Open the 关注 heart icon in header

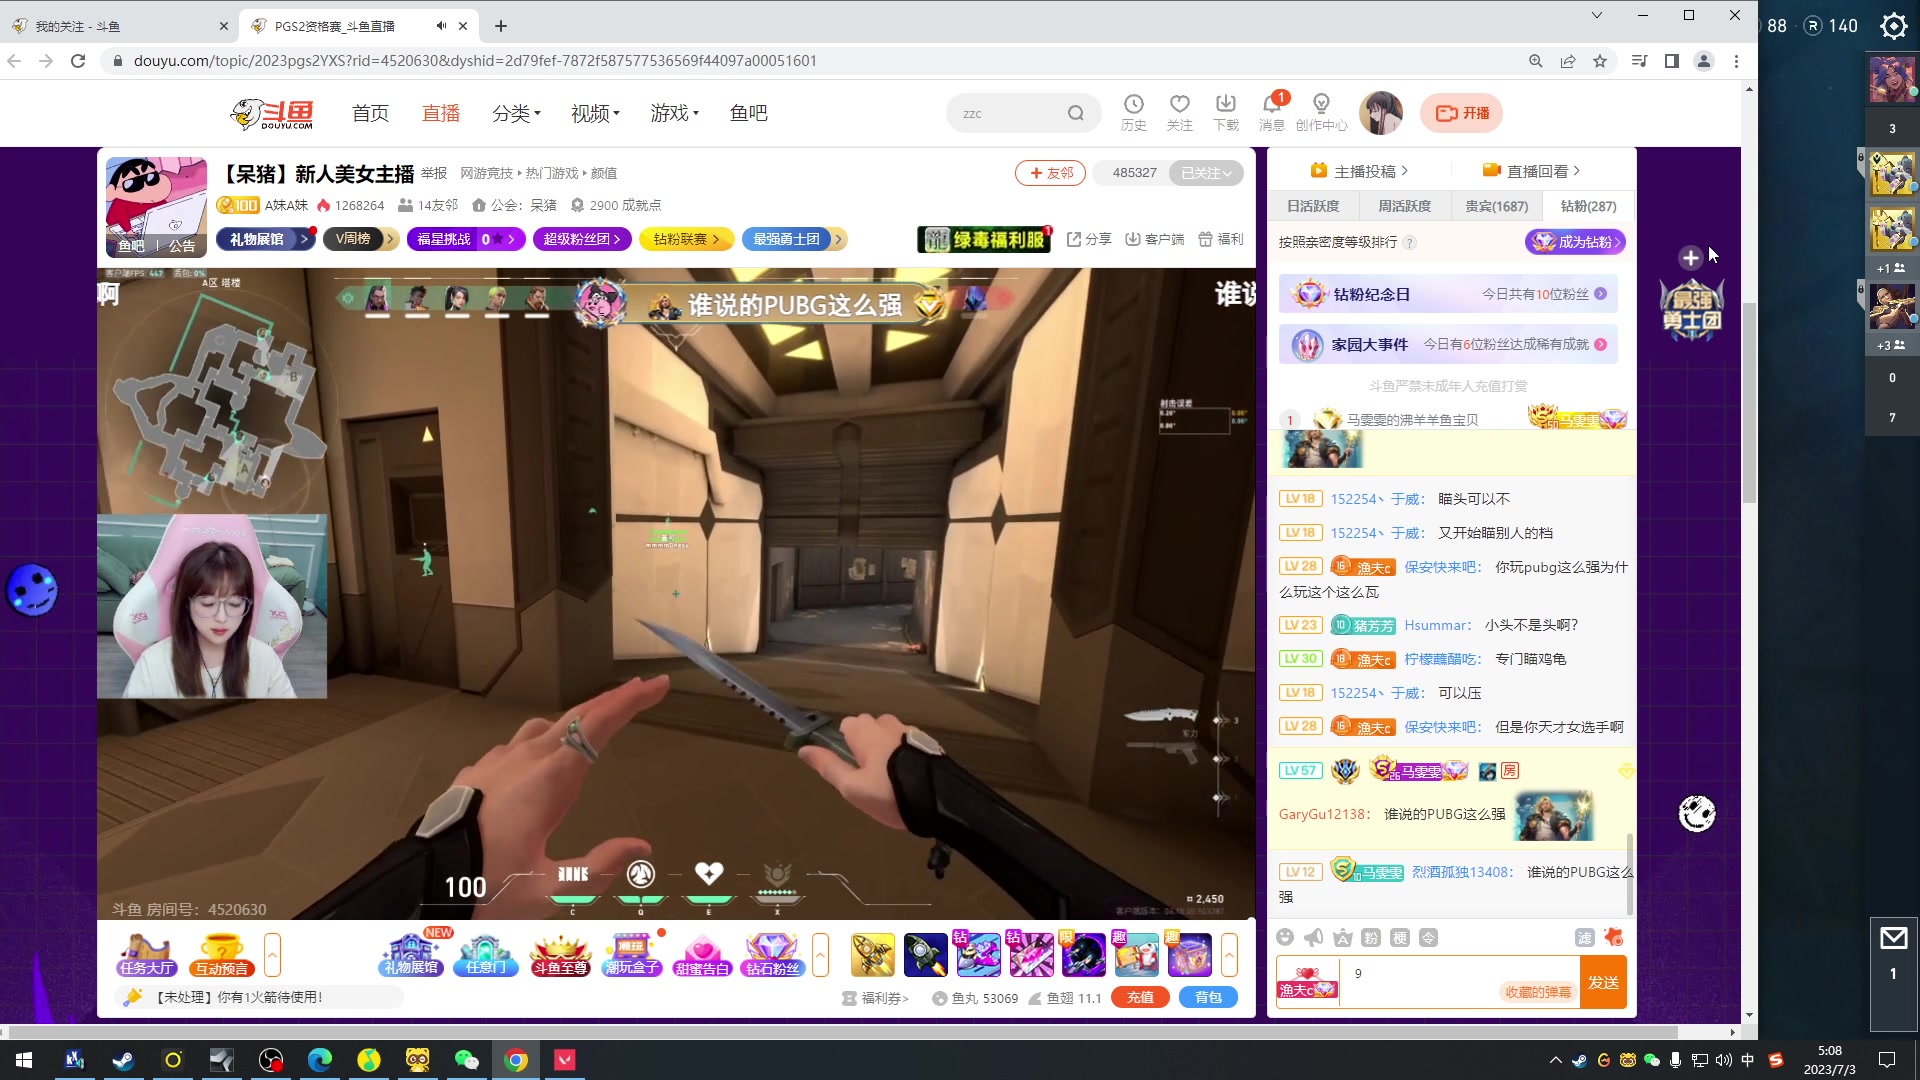(1180, 112)
